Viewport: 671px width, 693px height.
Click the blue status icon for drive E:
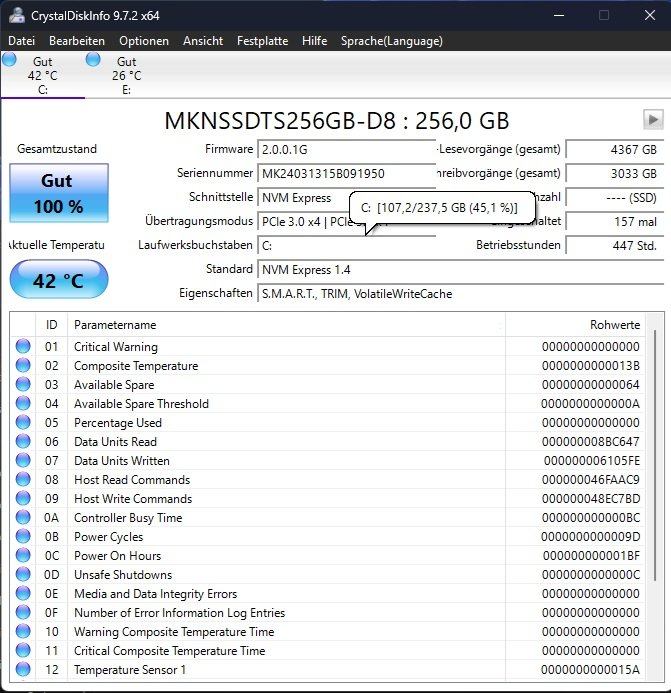click(x=93, y=59)
